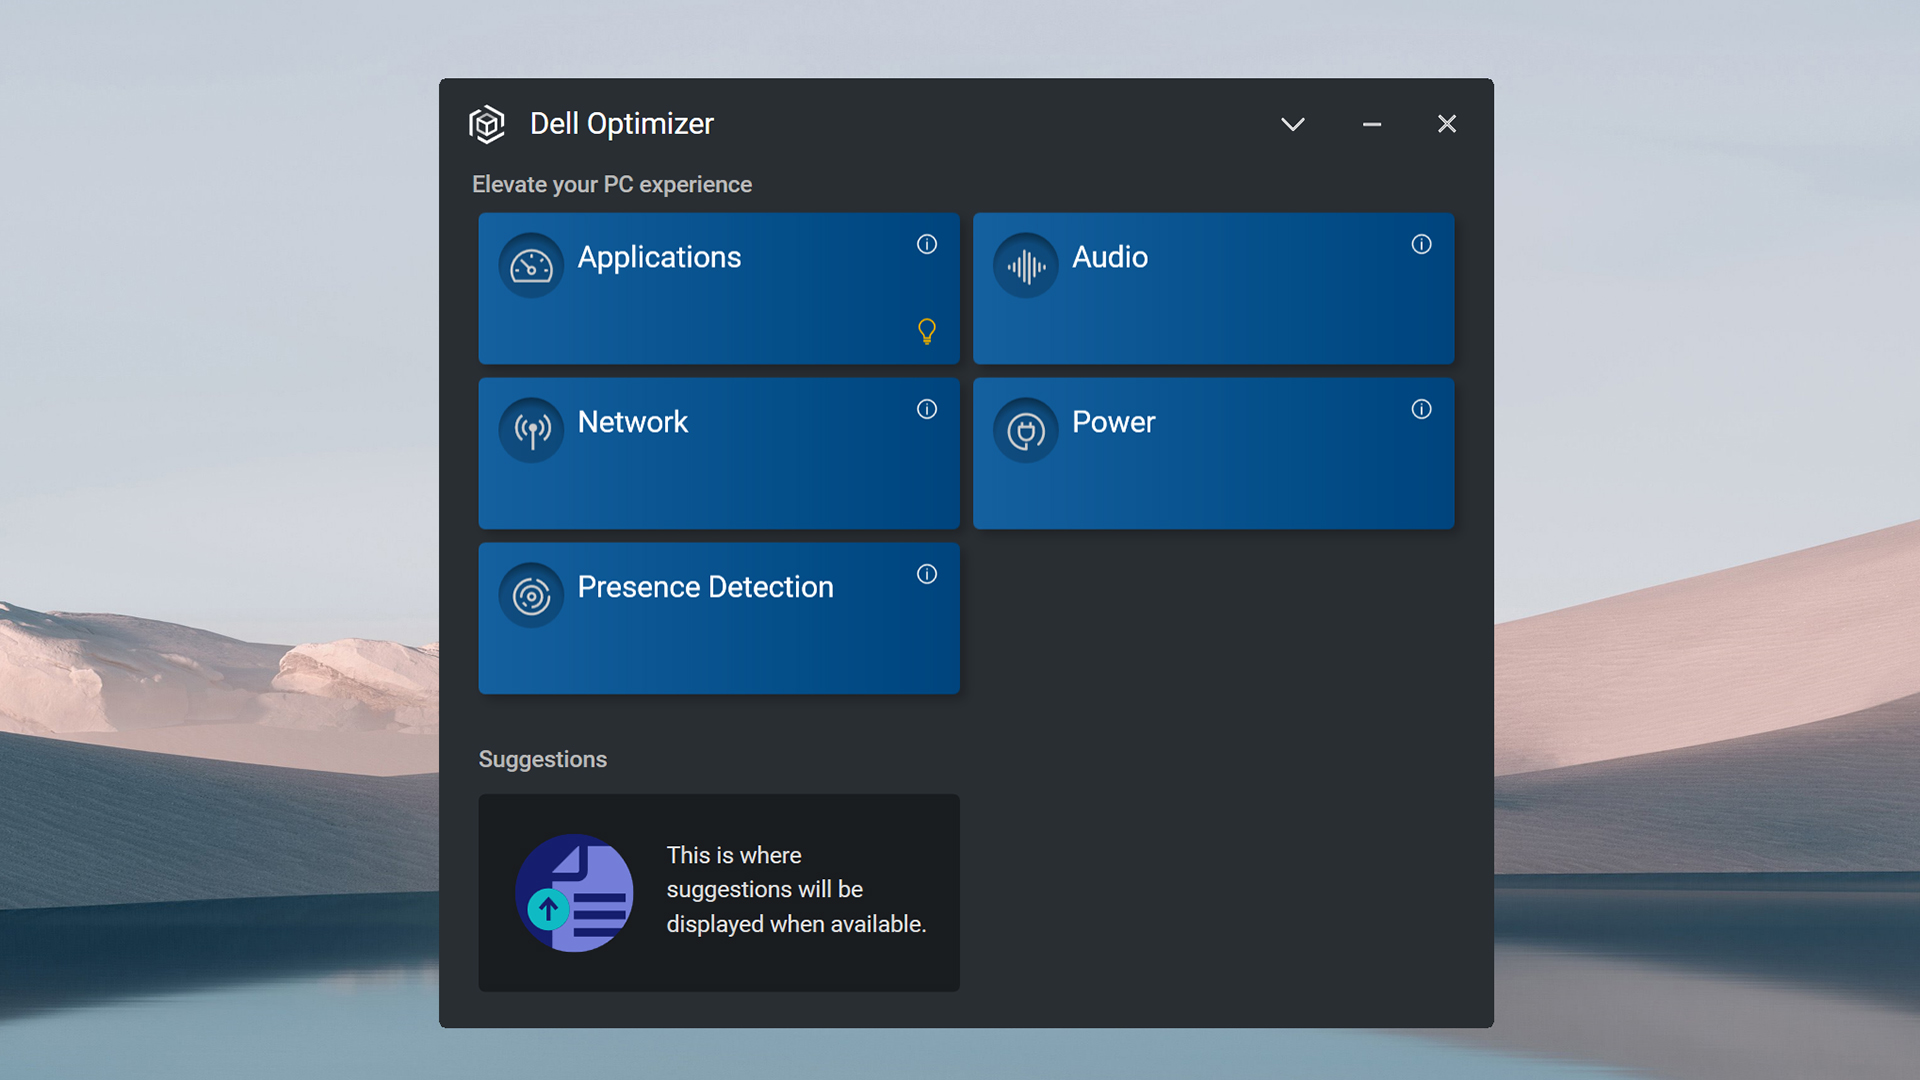Click 'Elevate your PC experience' subtitle
Viewport: 1920px width, 1080px height.
[x=612, y=185]
